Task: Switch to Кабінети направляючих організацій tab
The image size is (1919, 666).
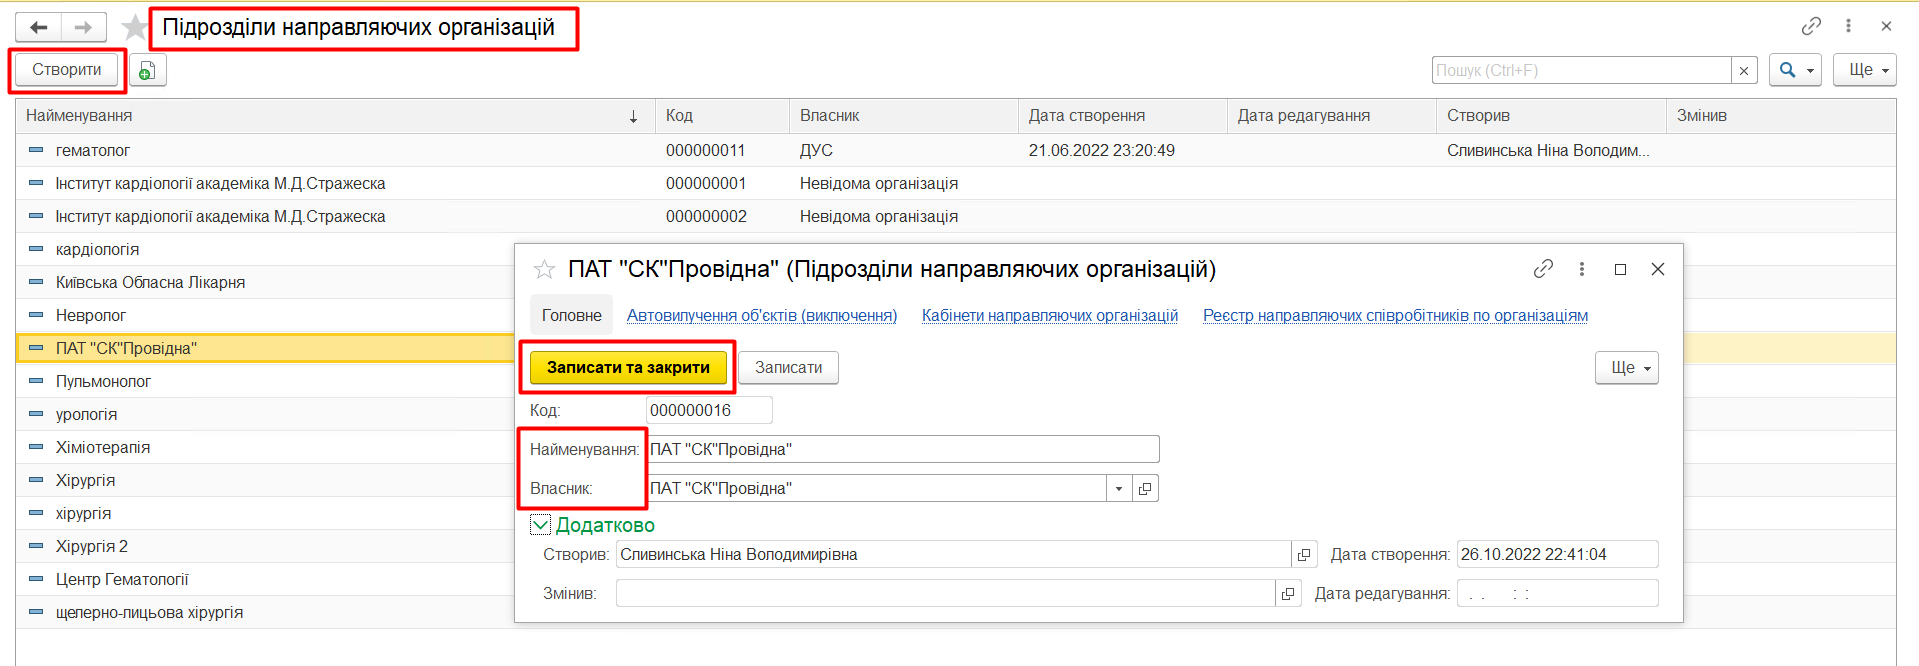Action: coord(1049,315)
